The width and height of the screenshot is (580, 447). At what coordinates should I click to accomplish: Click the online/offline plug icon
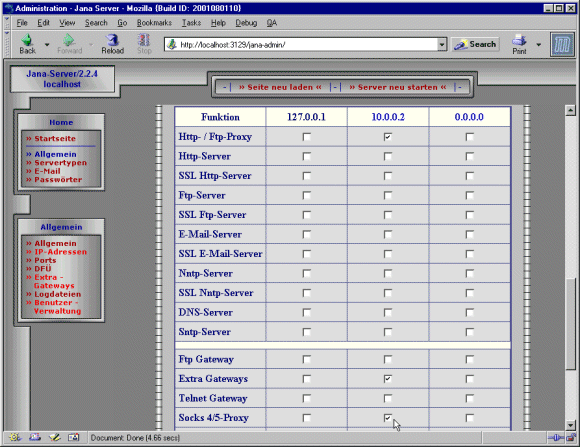point(556,438)
